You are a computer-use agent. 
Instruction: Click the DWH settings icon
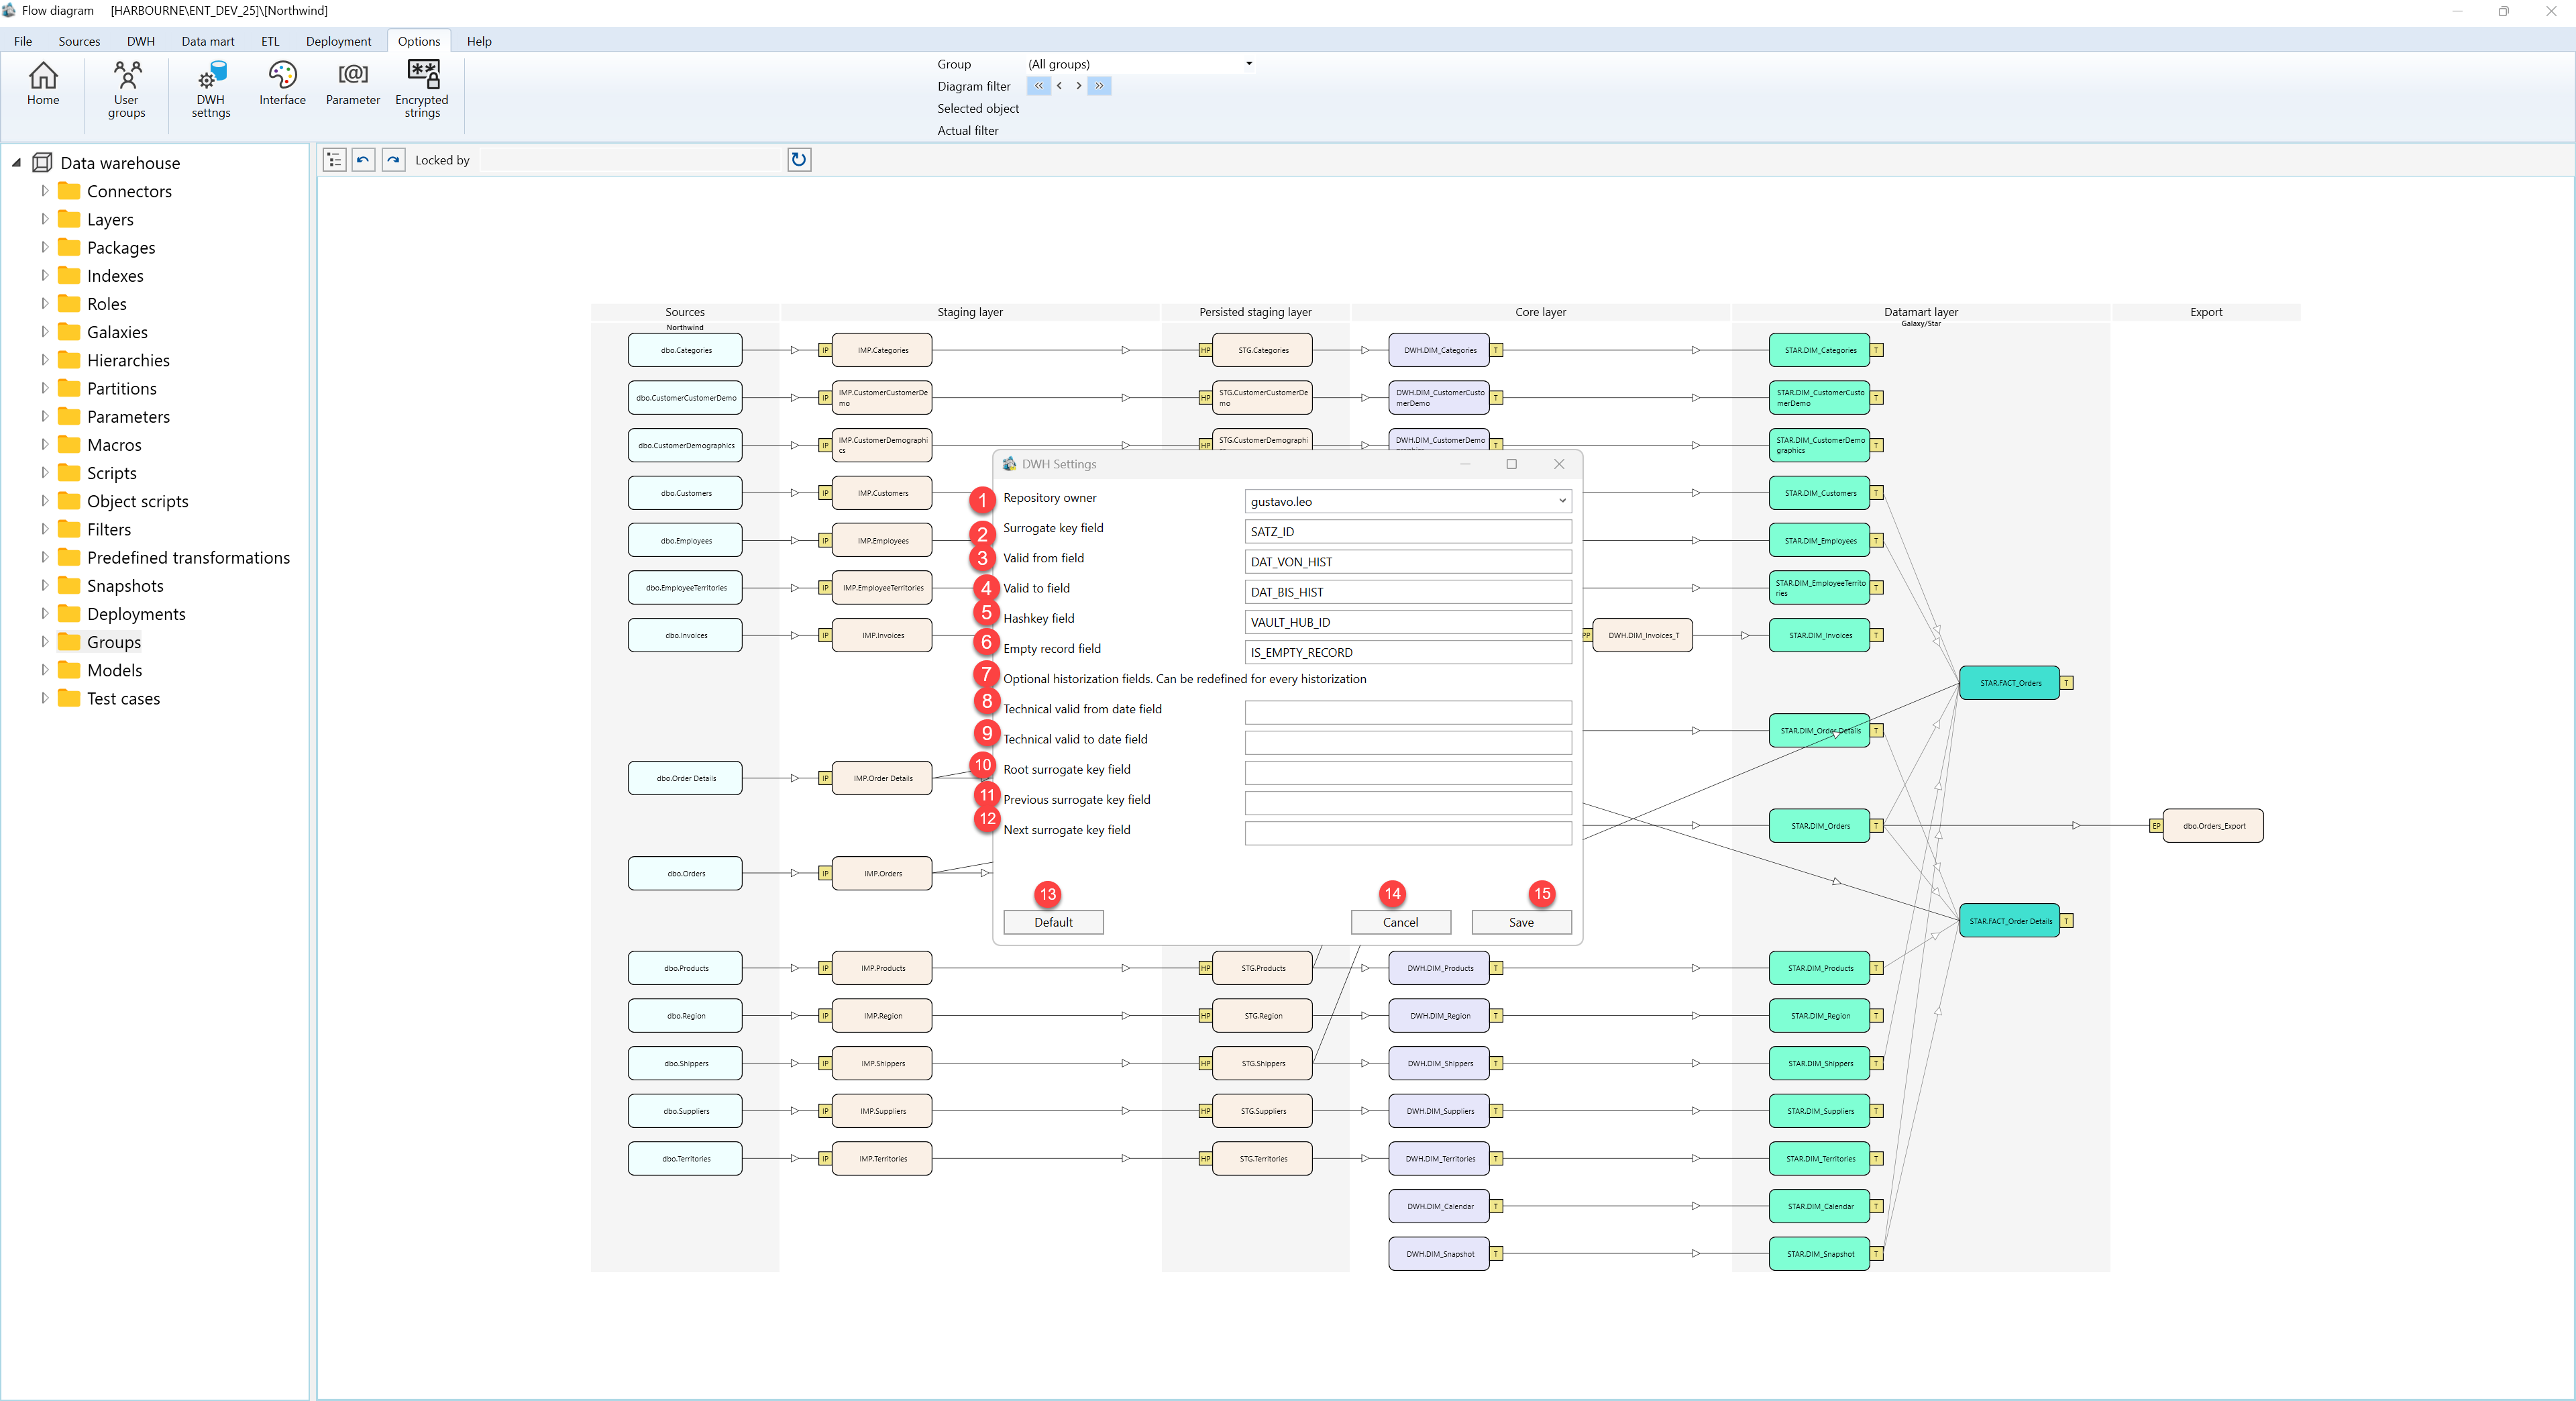click(211, 89)
